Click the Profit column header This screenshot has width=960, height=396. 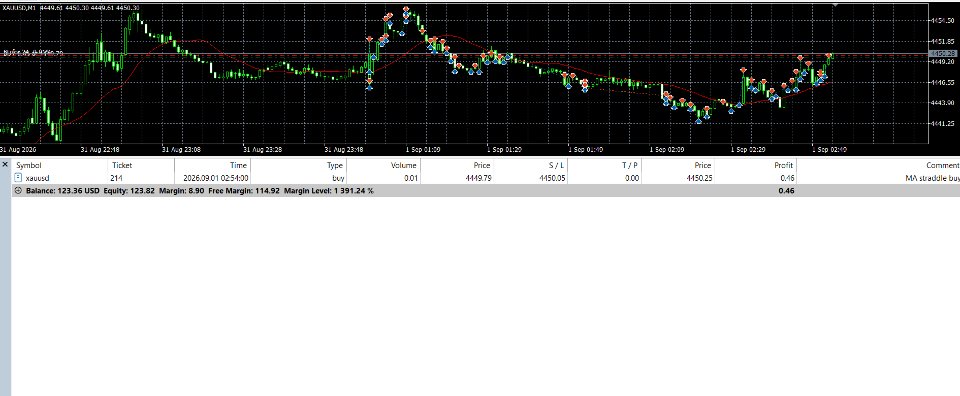(783, 165)
